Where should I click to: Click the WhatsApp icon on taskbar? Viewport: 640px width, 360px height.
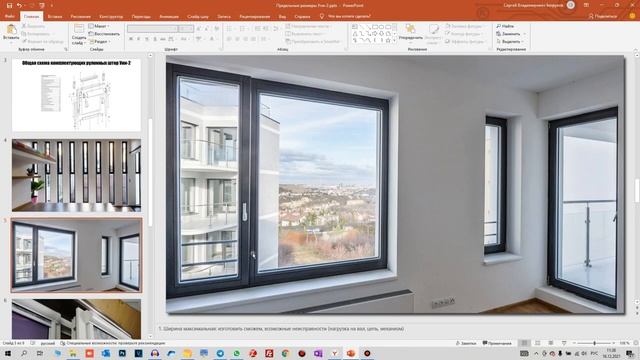236,353
